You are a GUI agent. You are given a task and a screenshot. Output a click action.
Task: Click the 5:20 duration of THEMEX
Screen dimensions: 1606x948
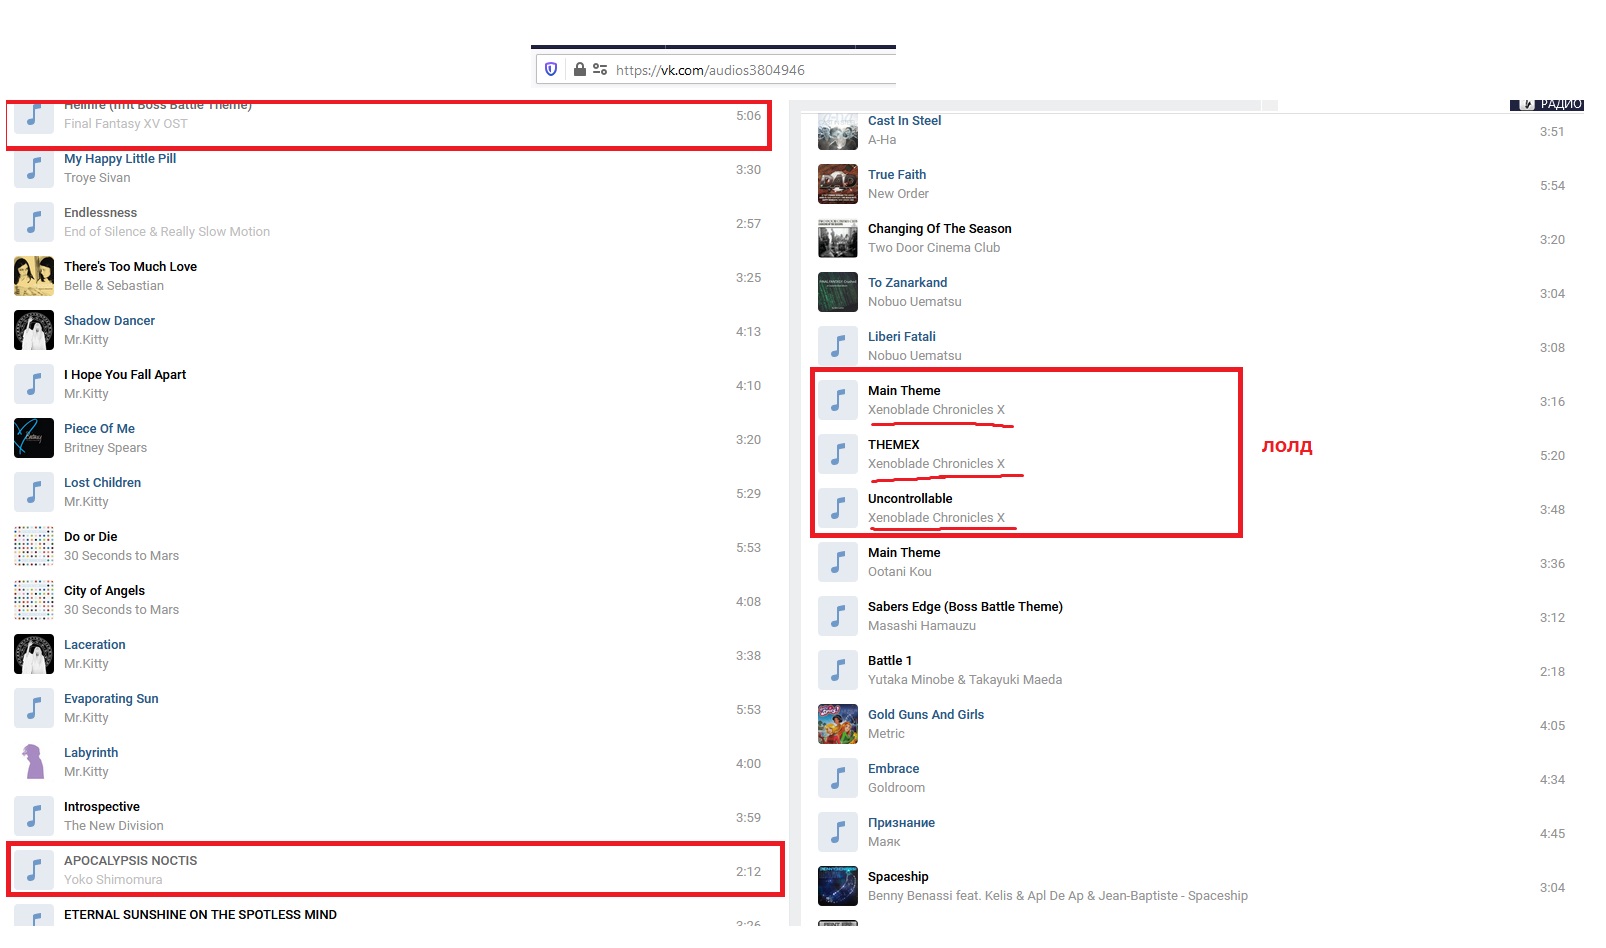pos(1552,456)
